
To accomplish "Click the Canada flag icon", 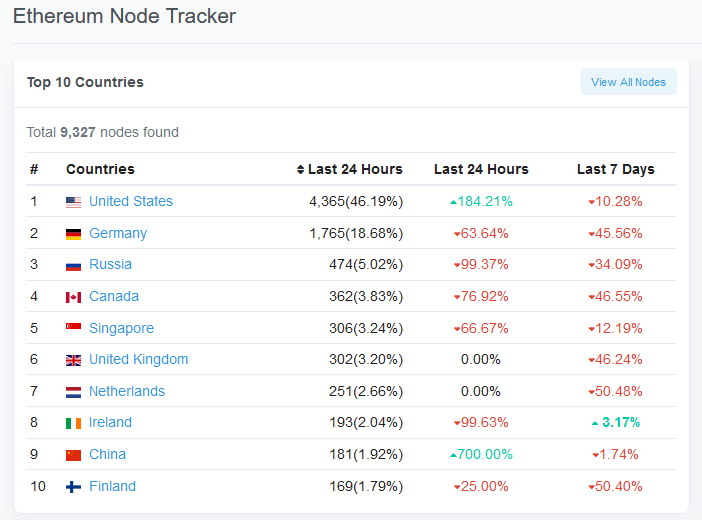I will [73, 297].
